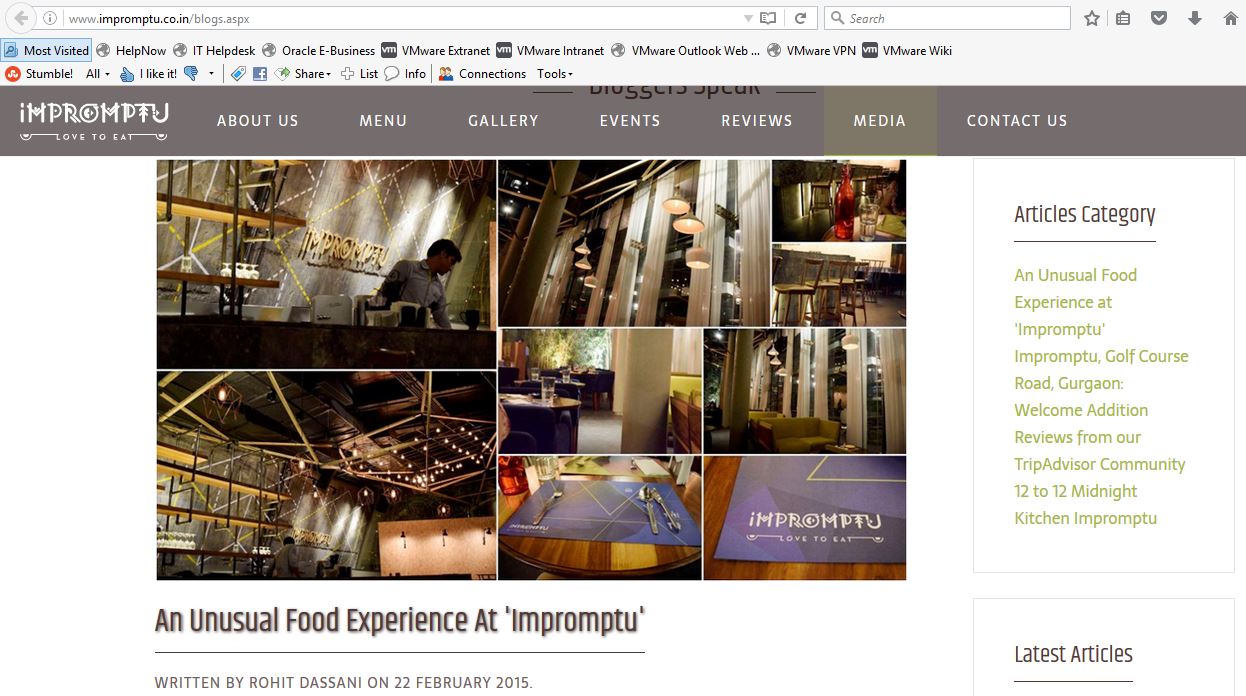Go to browser home page icon

pyautogui.click(x=1231, y=18)
